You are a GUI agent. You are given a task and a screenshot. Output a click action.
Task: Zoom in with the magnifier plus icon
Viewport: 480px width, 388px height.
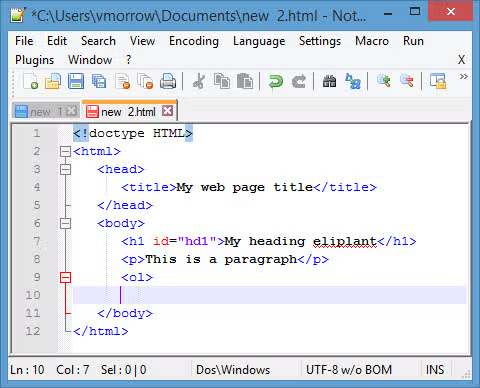point(384,81)
